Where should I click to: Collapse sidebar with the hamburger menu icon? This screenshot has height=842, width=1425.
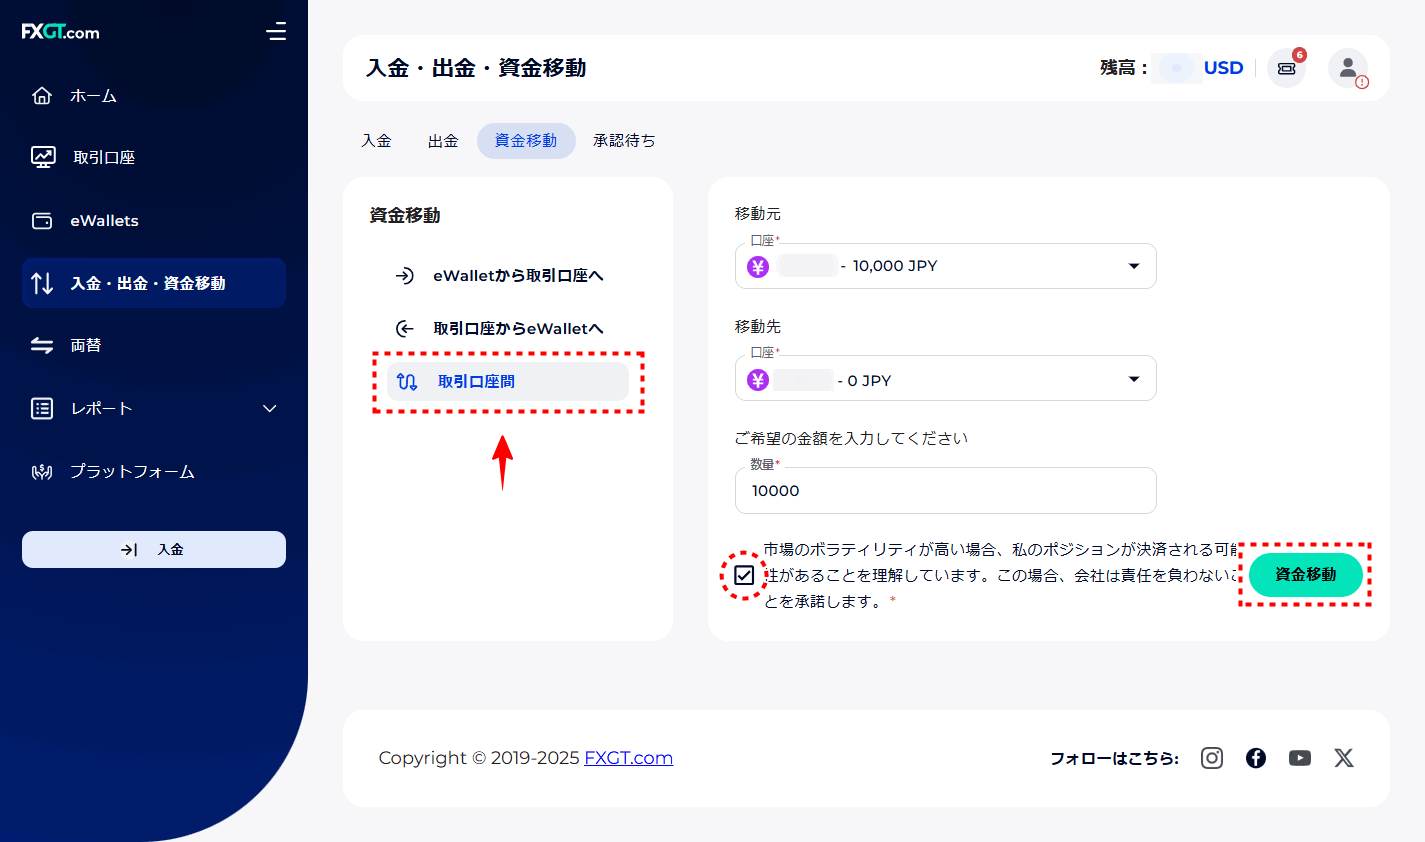276,32
